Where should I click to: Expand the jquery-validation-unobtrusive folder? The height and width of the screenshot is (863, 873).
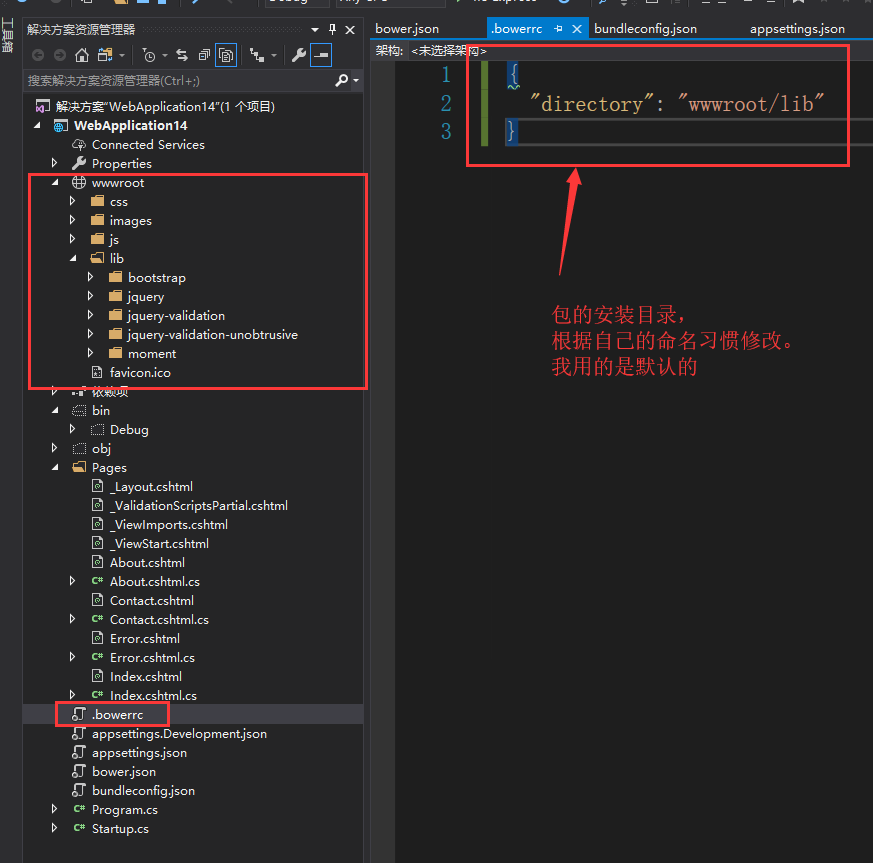tap(90, 334)
